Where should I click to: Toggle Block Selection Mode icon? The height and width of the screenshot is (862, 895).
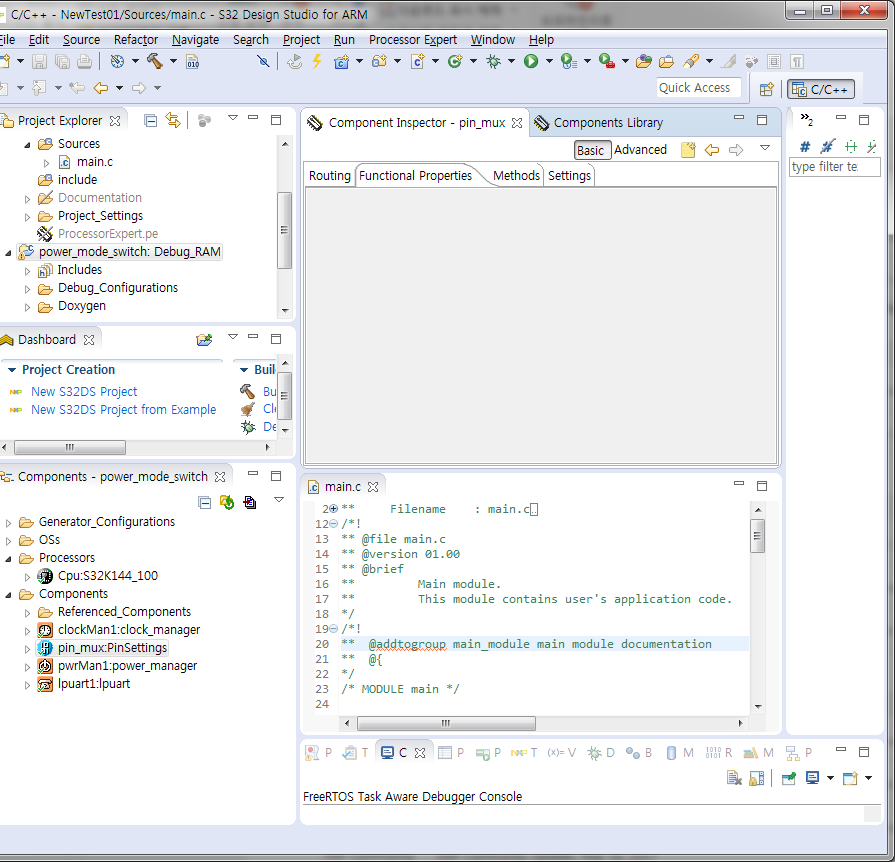coord(774,62)
